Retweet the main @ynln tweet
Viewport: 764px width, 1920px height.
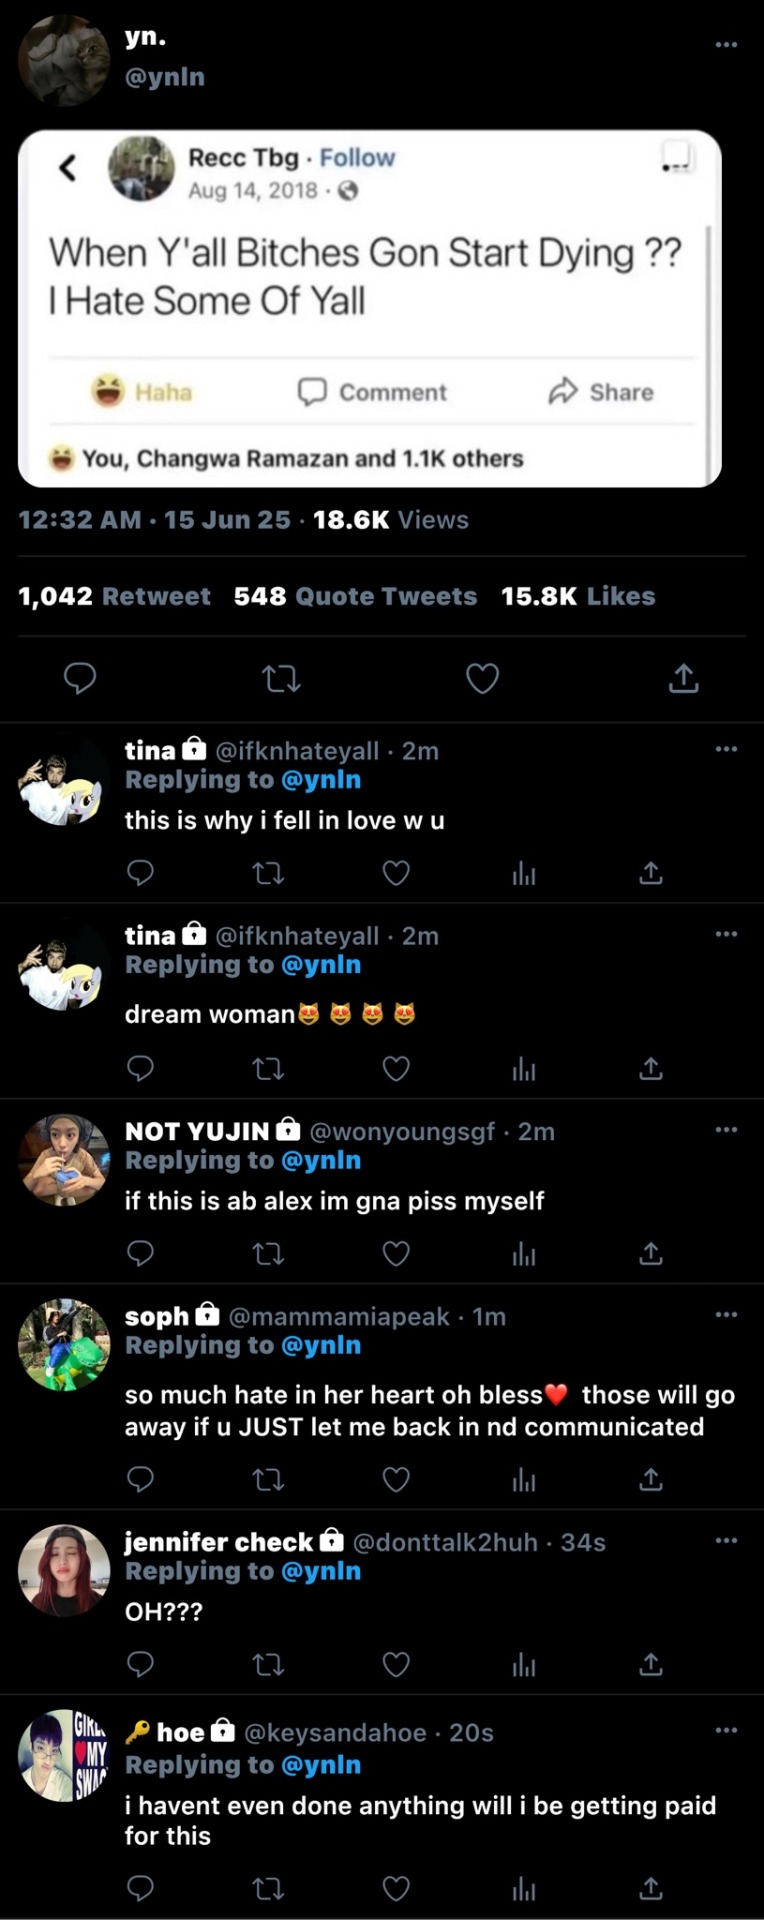pos(281,680)
